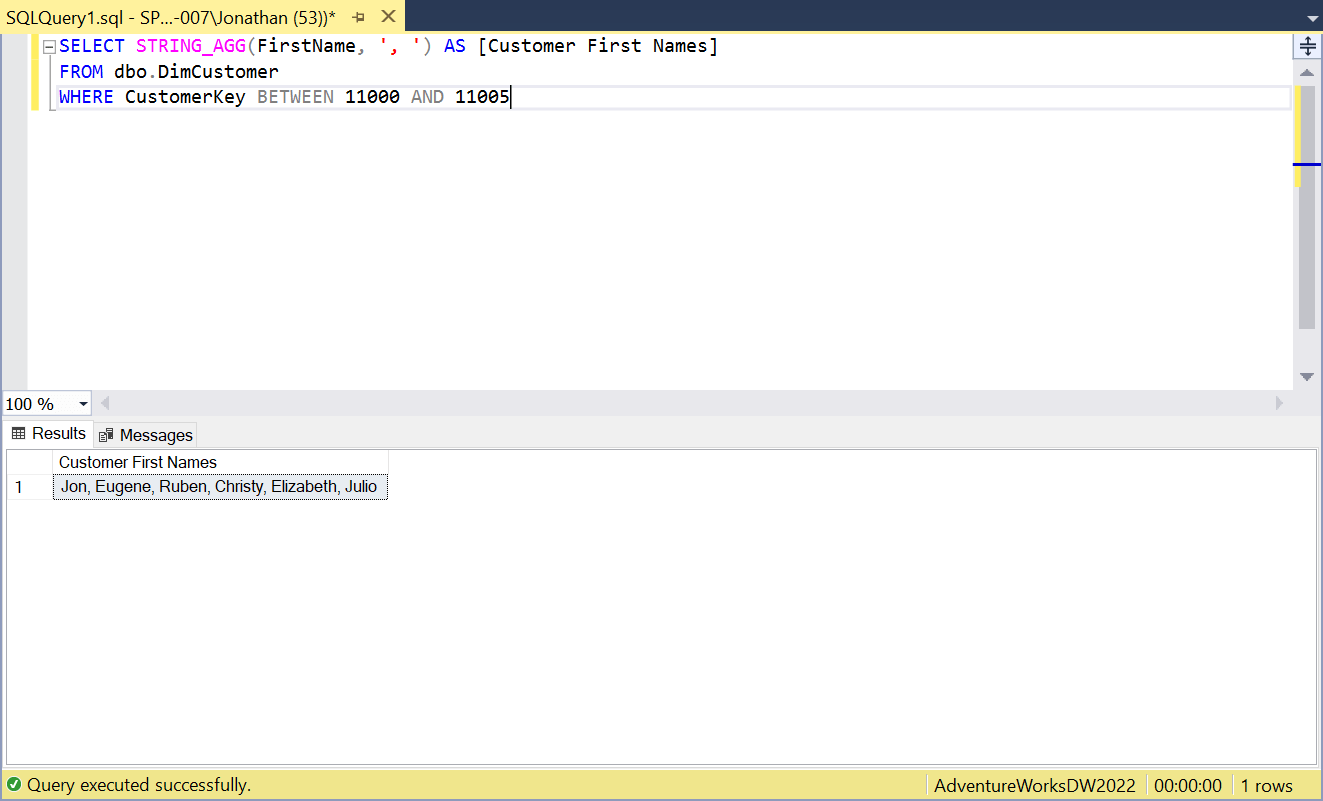Select the Results tab
The width and height of the screenshot is (1323, 801).
(x=49, y=434)
